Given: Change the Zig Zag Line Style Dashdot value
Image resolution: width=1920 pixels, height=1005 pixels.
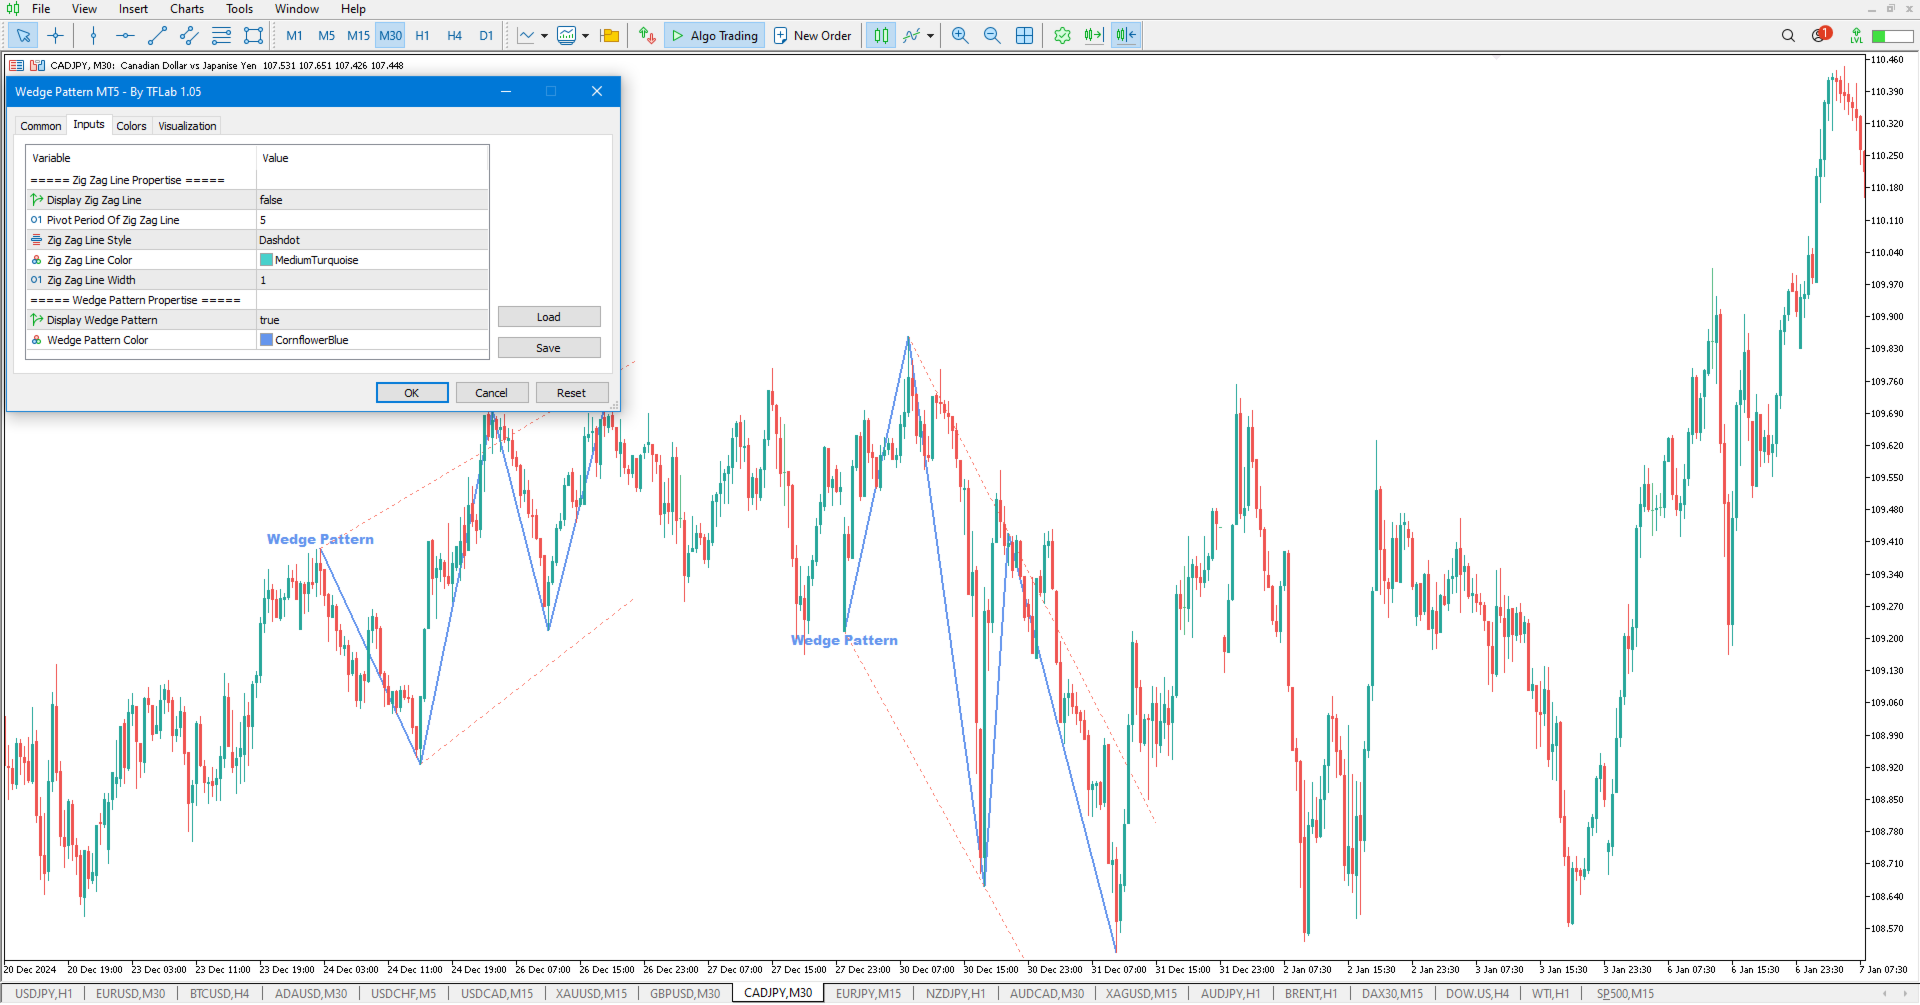Looking at the screenshot, I should [371, 239].
